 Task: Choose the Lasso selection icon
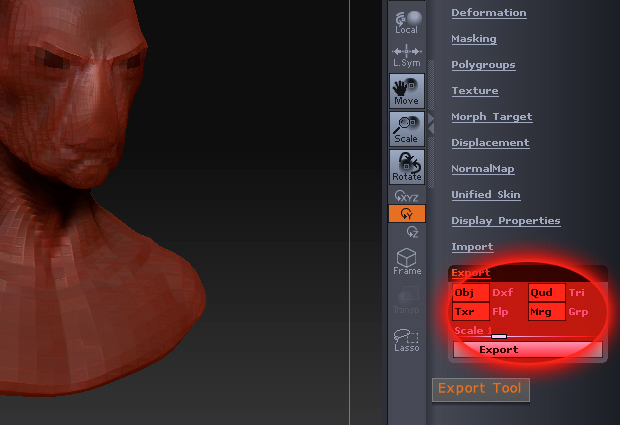point(406,340)
